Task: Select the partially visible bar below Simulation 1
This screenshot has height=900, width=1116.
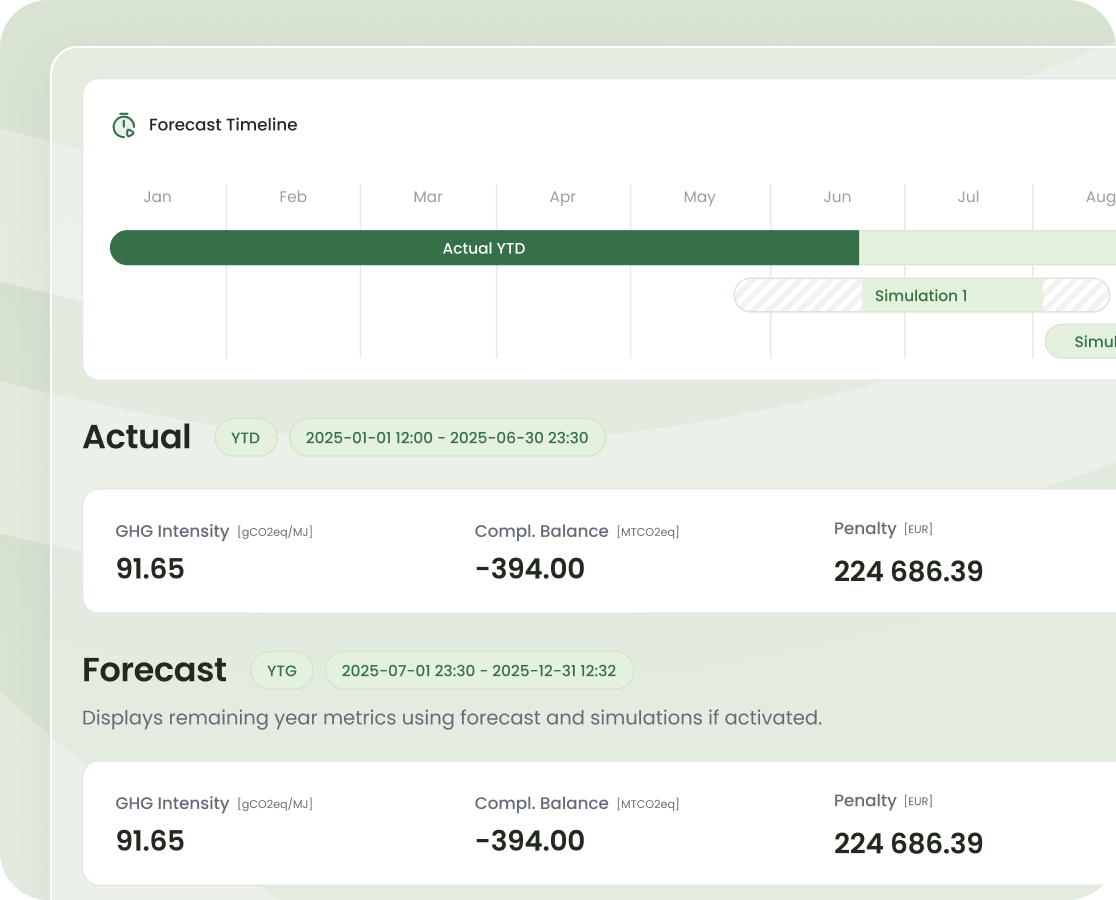Action: (1082, 342)
